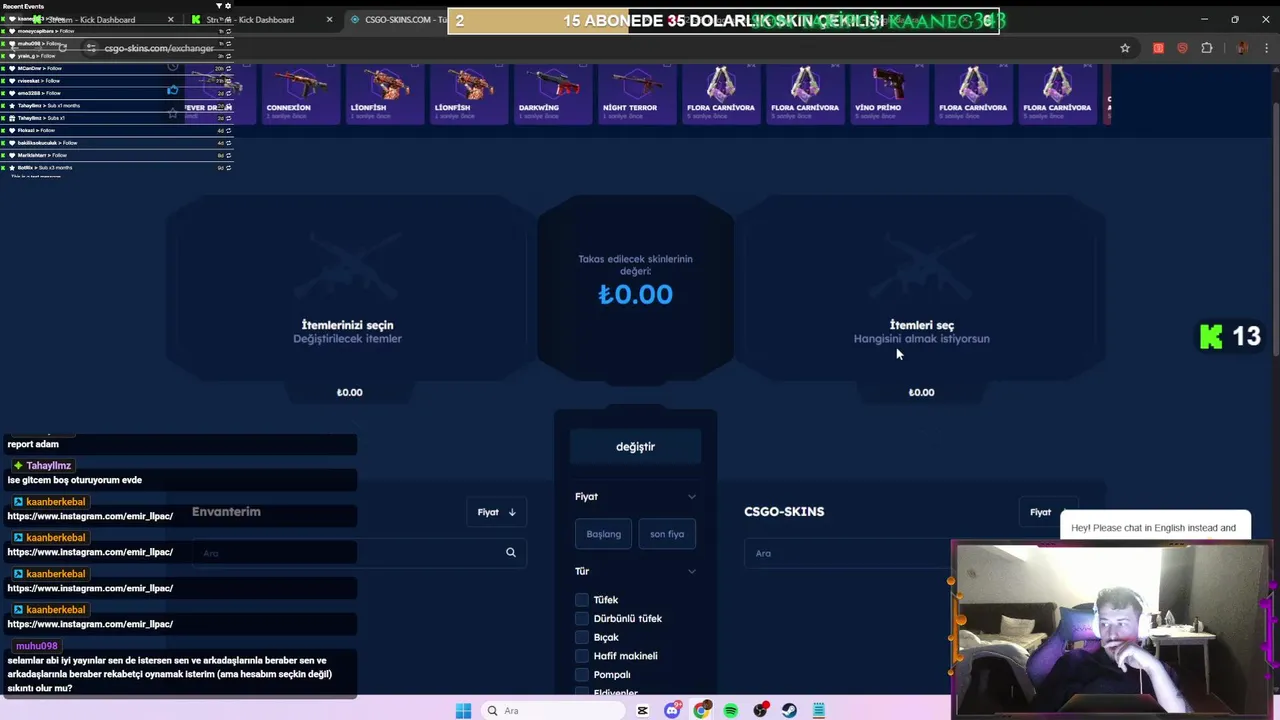Open Steam from the taskbar
This screenshot has height=720, width=1280.
coord(790,711)
